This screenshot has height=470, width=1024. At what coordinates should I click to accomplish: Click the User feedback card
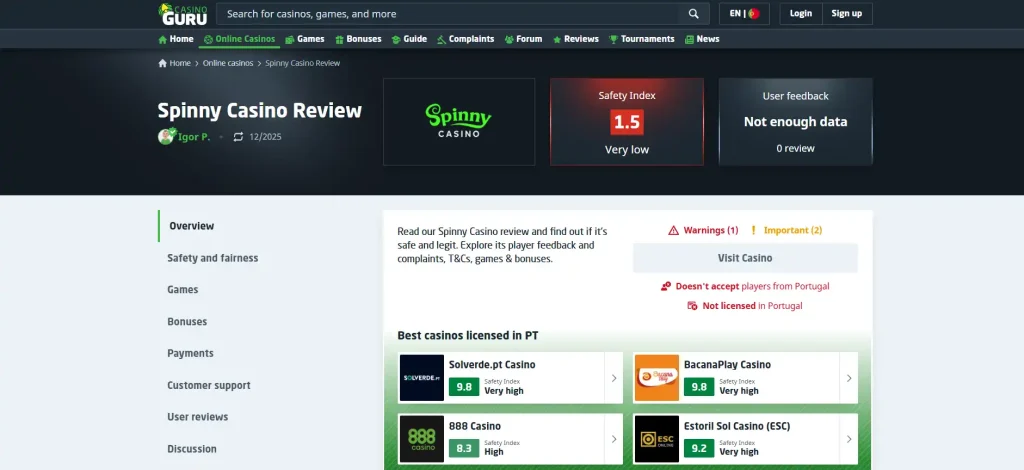point(795,122)
